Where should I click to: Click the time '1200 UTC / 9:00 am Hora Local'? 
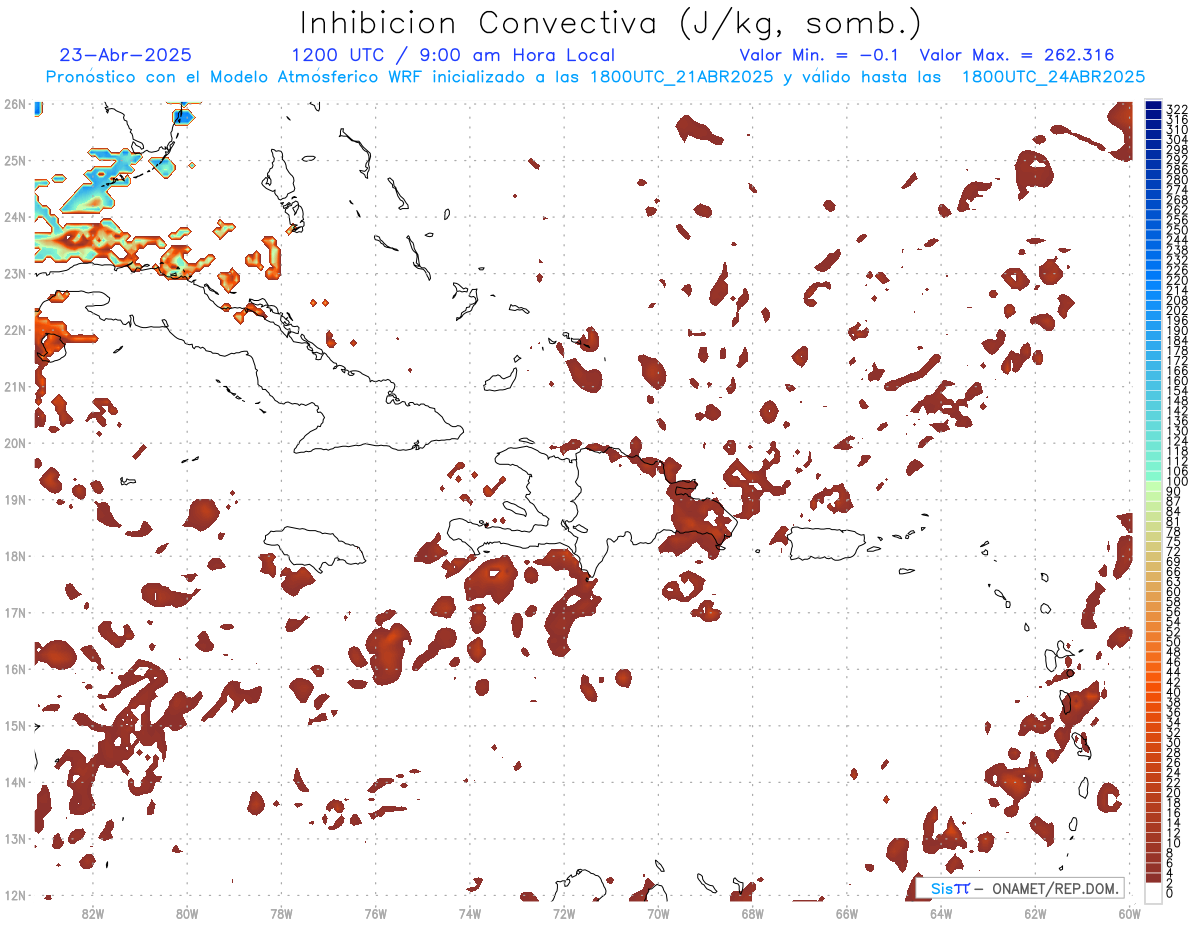coord(453,56)
